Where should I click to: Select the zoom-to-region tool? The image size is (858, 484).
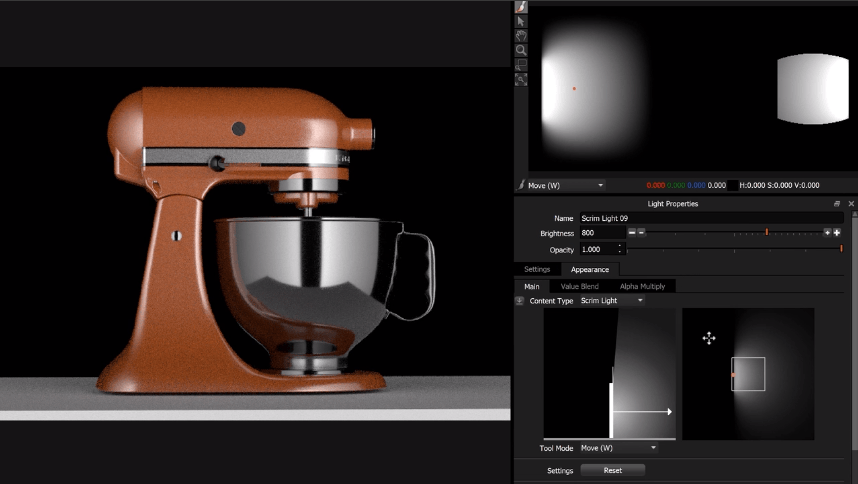click(x=521, y=65)
